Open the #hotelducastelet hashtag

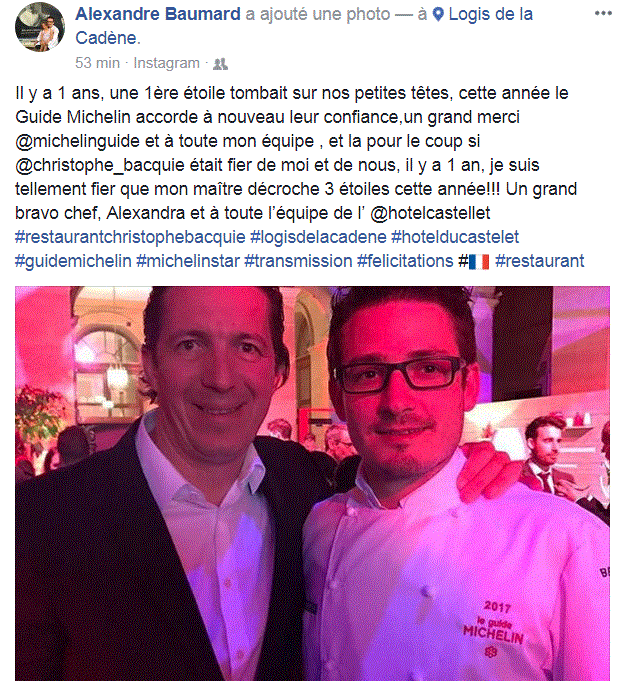click(x=455, y=237)
